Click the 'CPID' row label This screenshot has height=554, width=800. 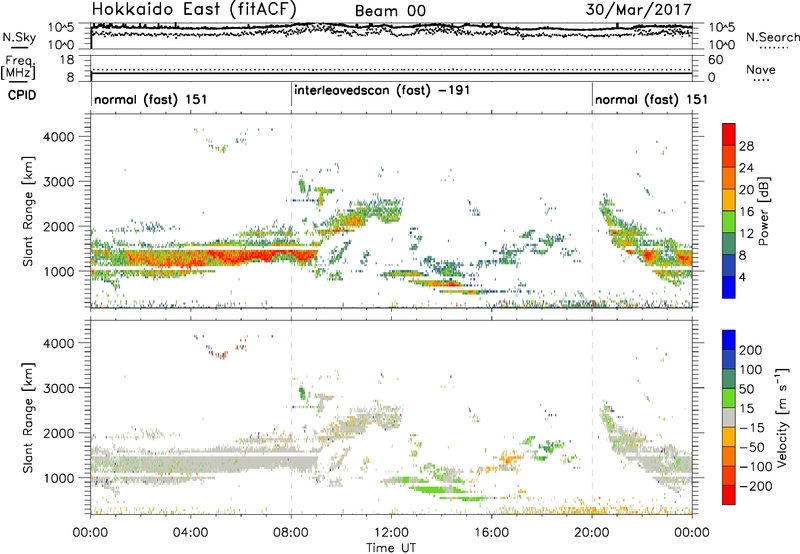point(22,95)
